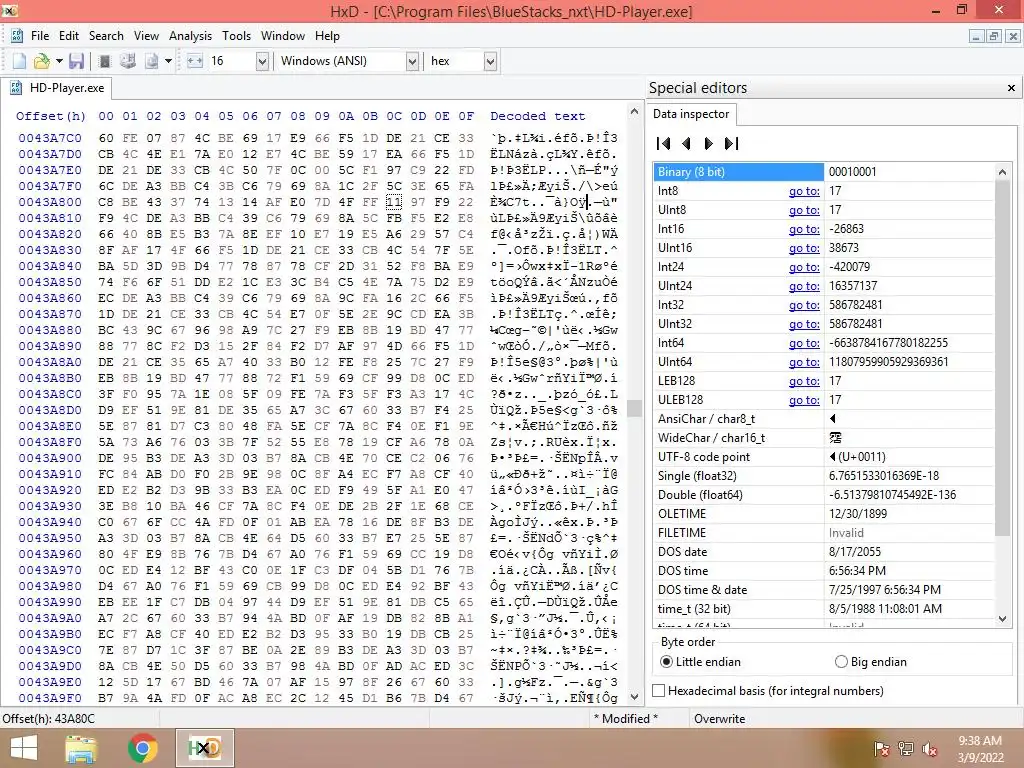Launch Chrome from the taskbar

142,748
